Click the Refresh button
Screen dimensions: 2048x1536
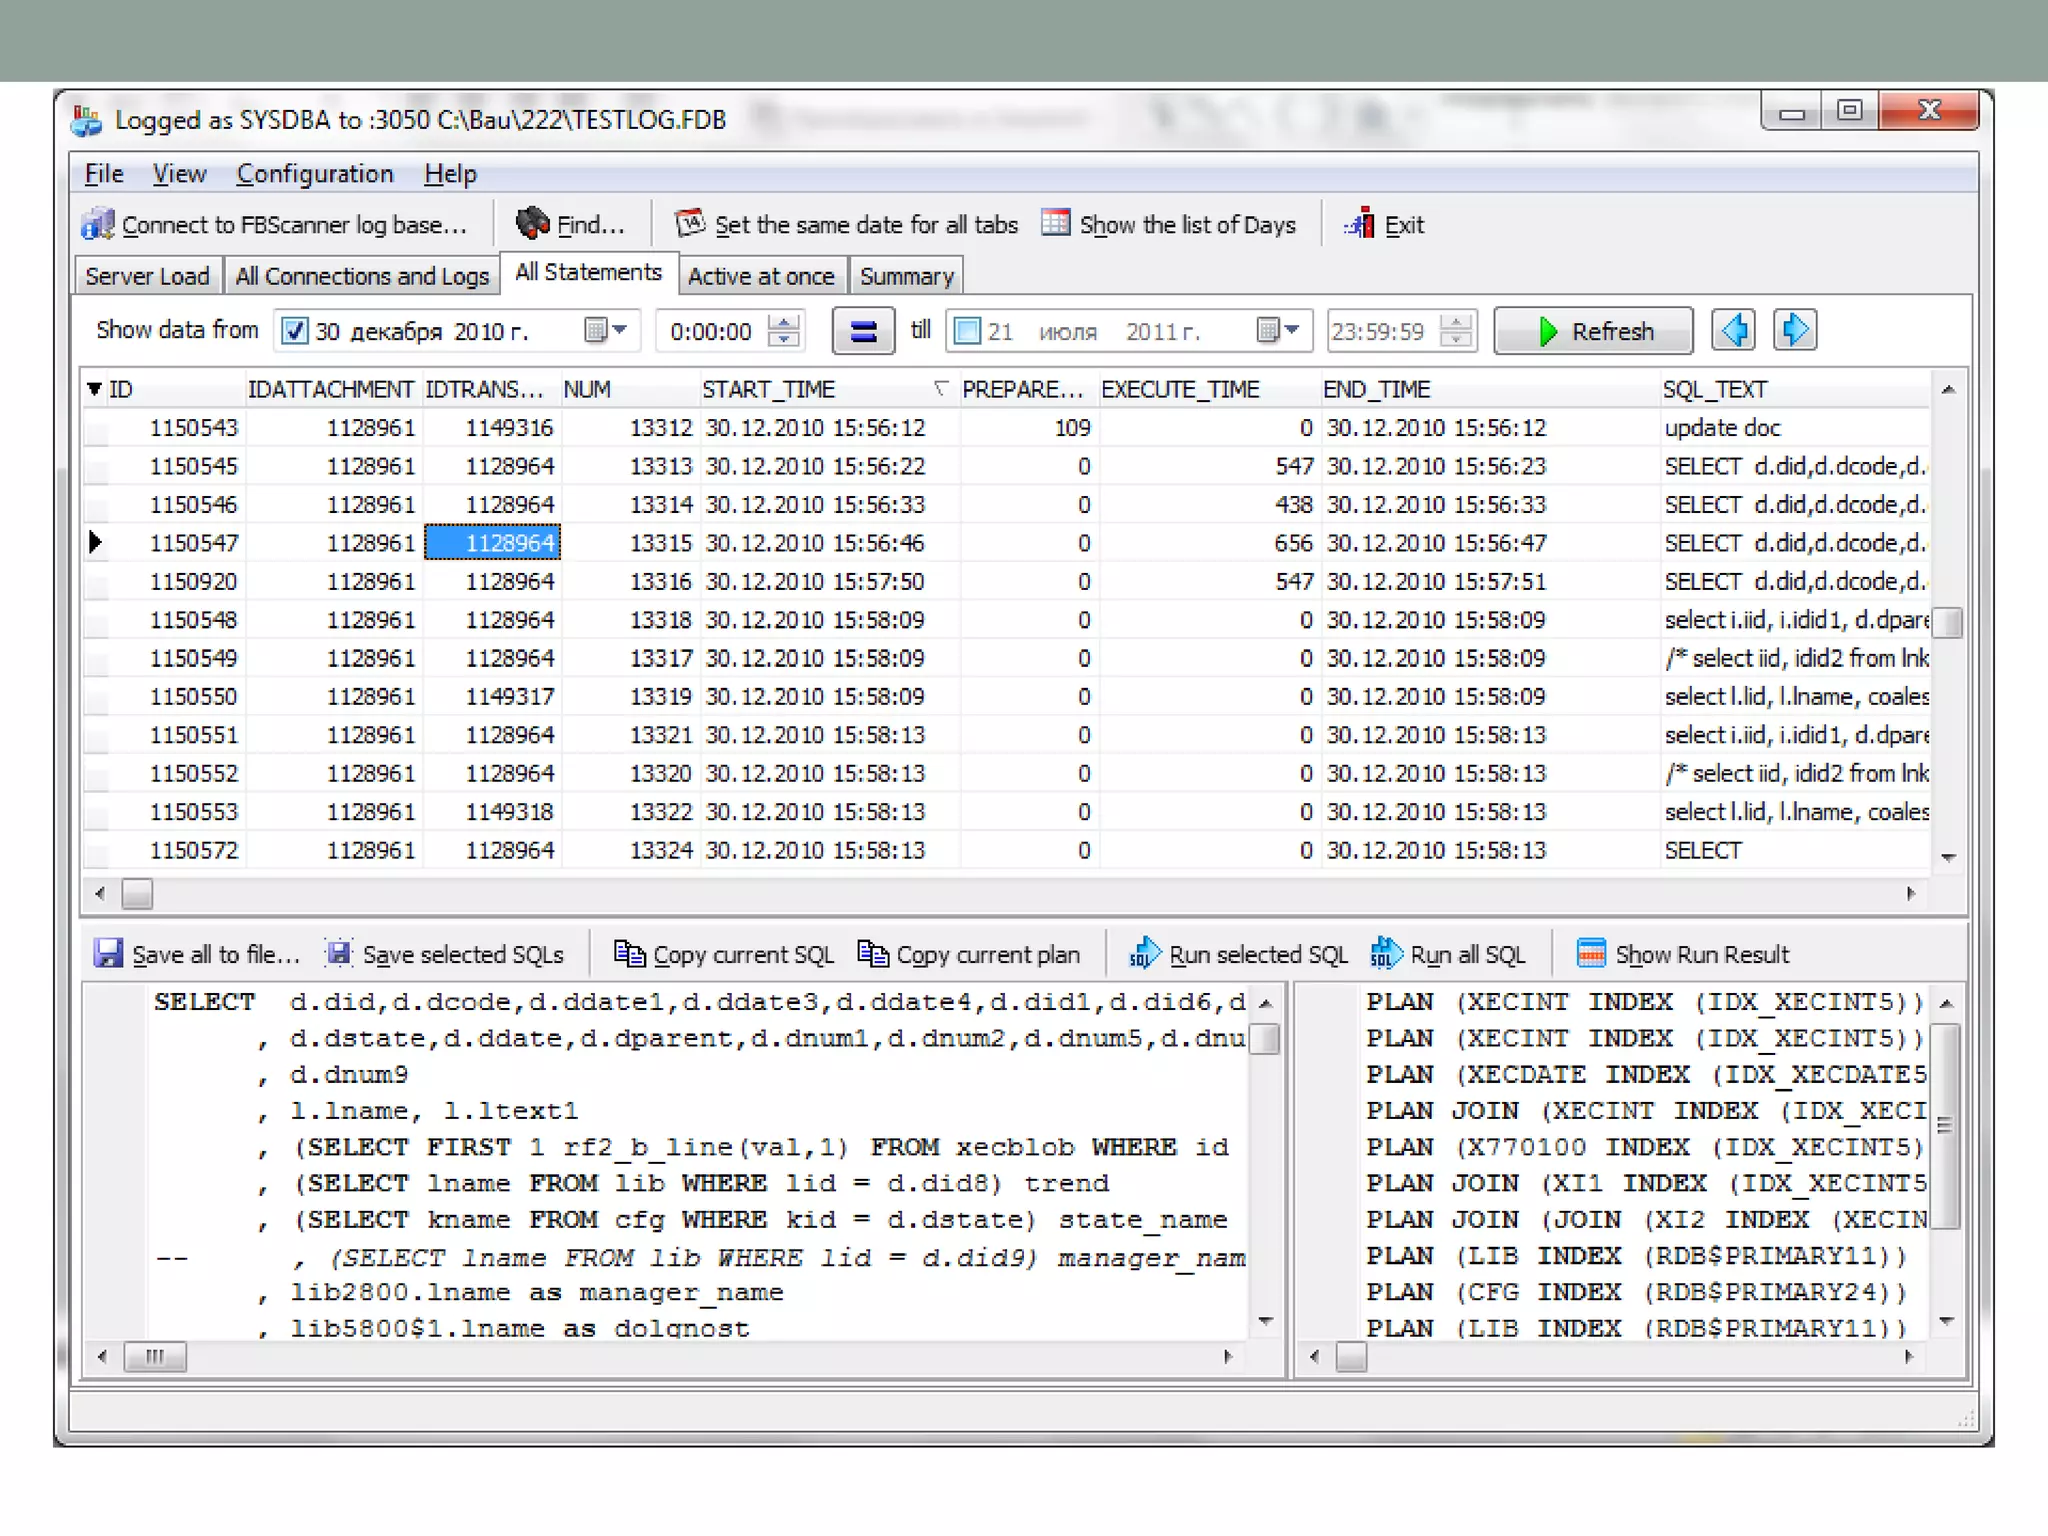click(x=1593, y=331)
